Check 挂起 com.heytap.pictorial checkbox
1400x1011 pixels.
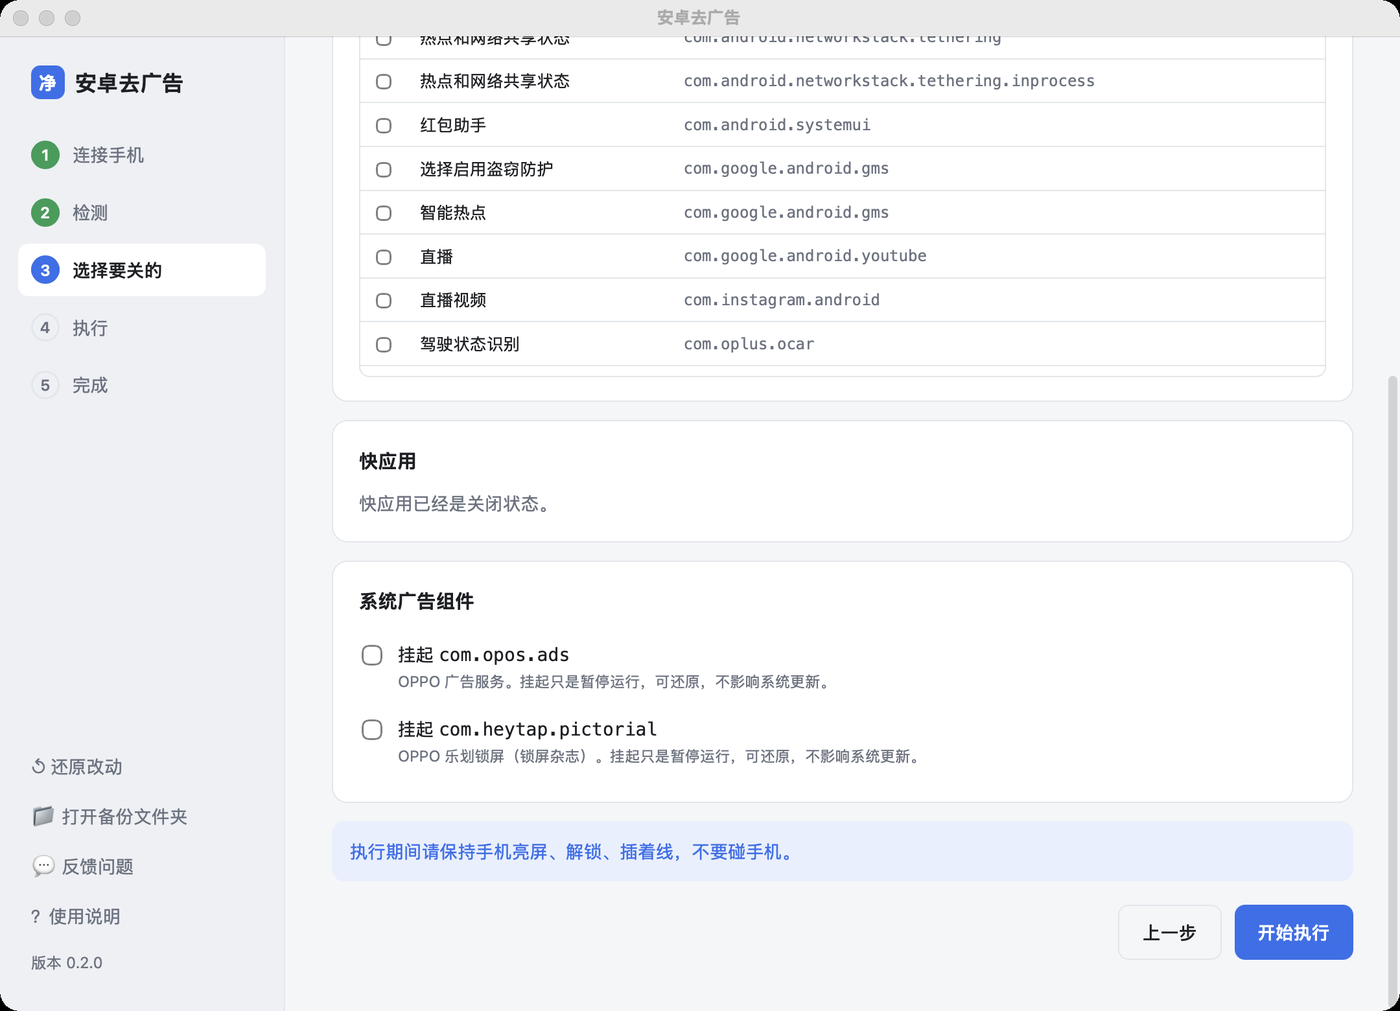pyautogui.click(x=372, y=729)
